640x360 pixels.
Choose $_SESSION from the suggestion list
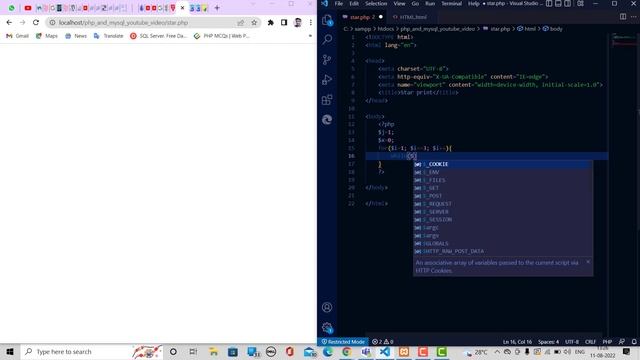[503, 220]
